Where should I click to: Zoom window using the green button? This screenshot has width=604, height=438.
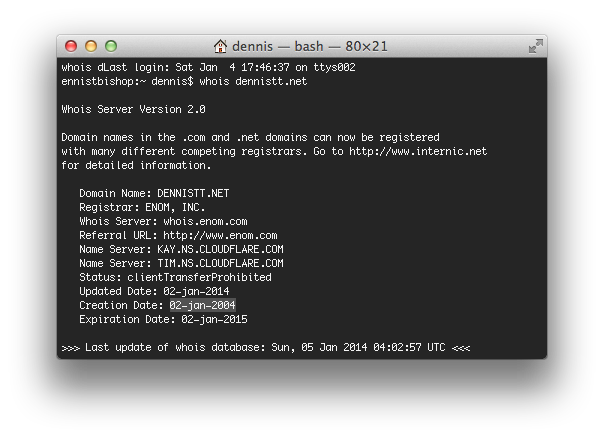tap(111, 46)
